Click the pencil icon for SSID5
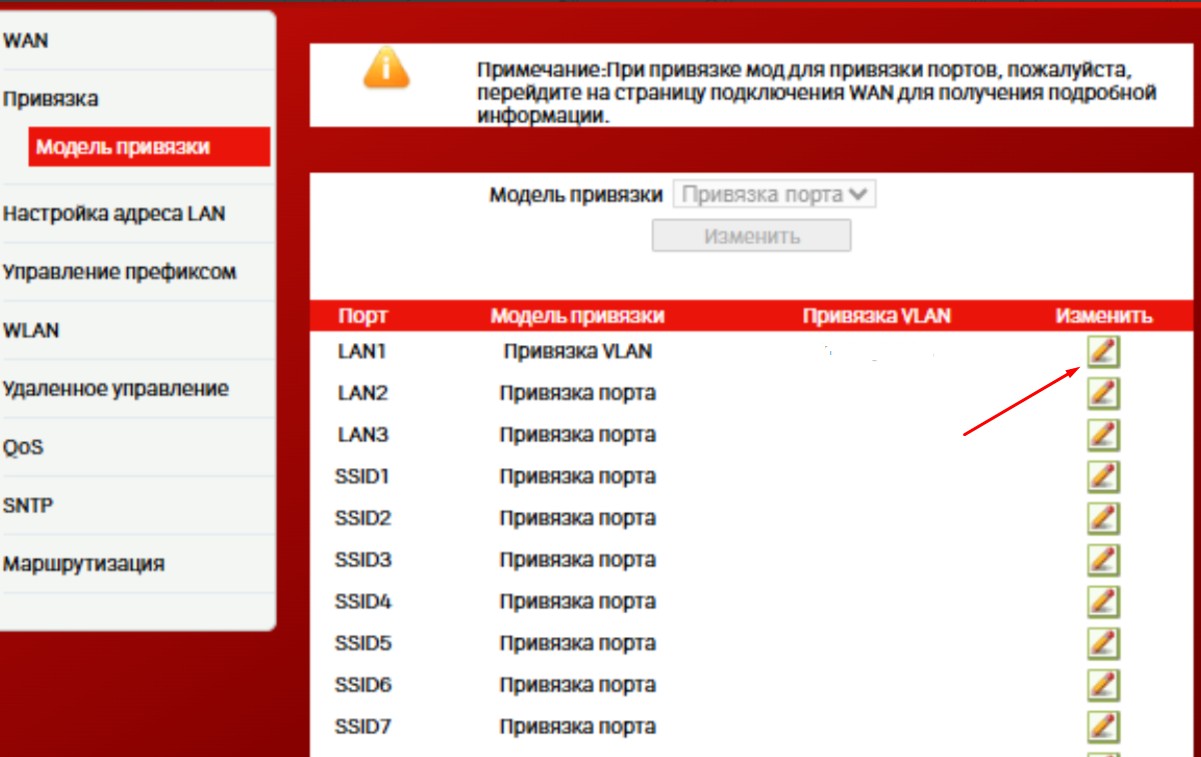The height and width of the screenshot is (757, 1201). click(x=1102, y=643)
